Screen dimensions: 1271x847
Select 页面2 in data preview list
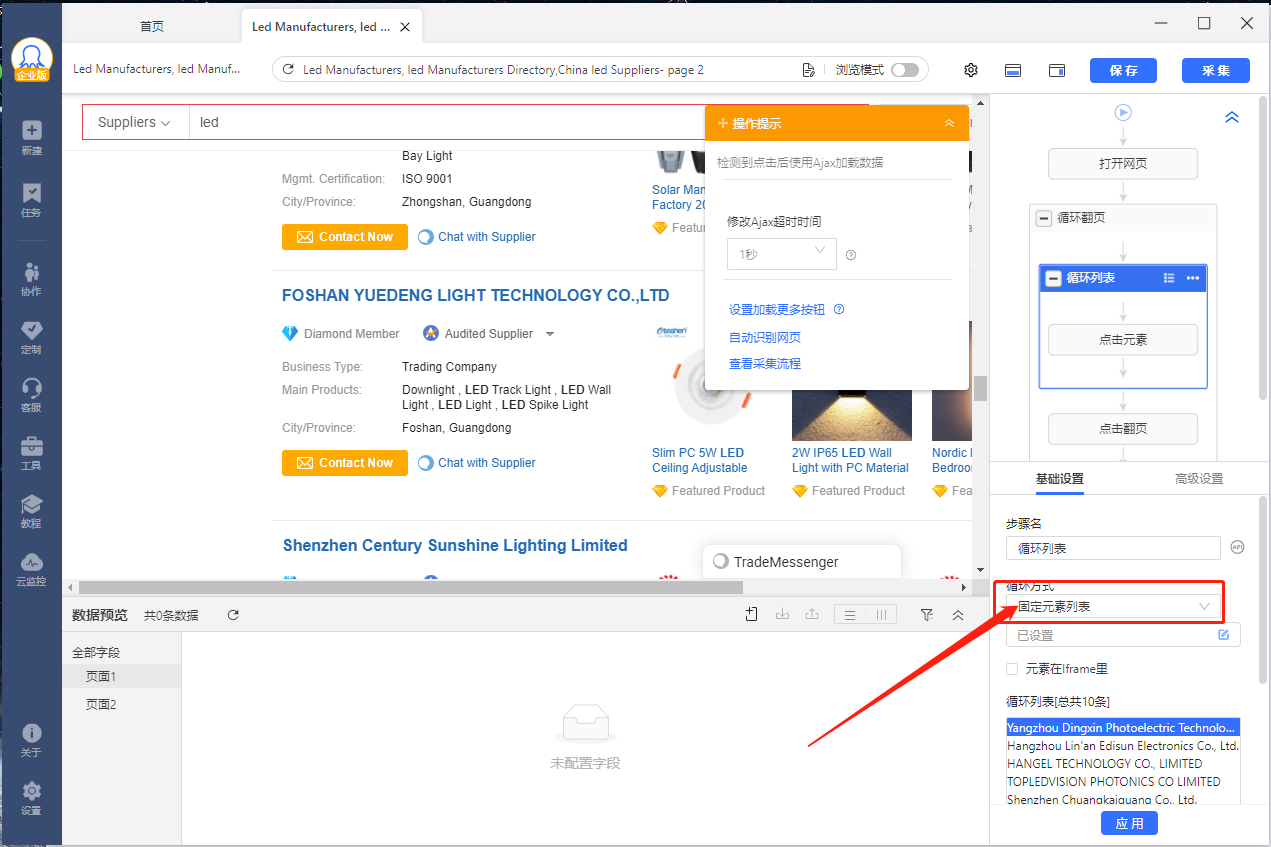122,705
